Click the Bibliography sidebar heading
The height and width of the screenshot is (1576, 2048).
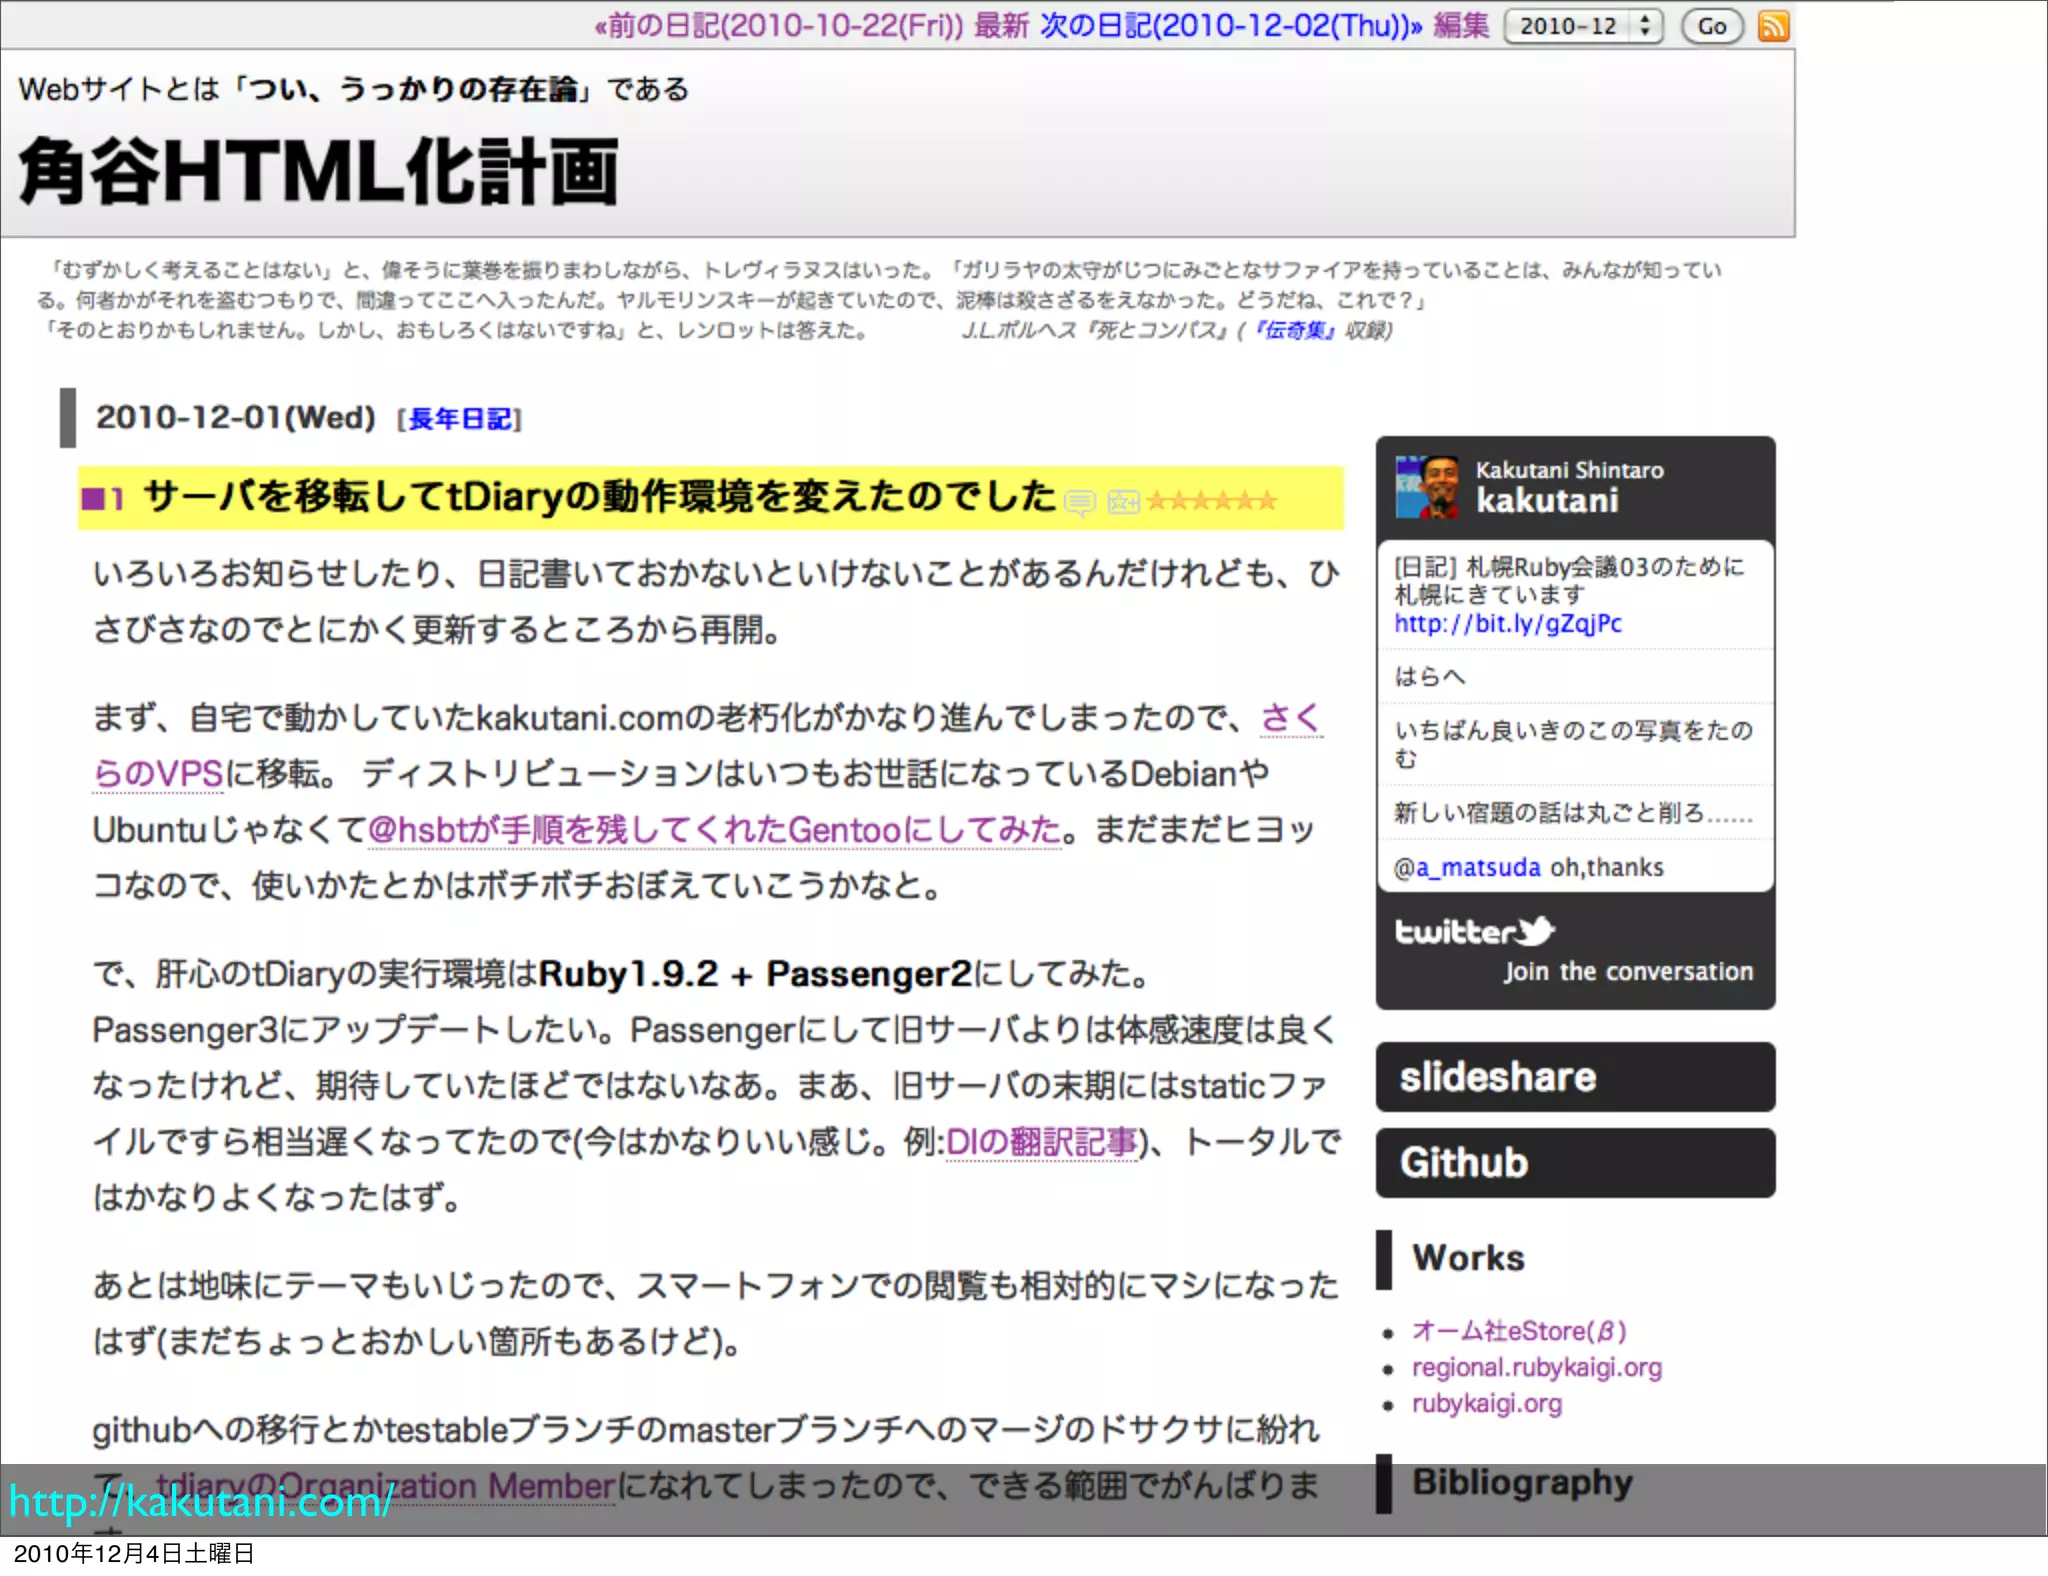point(1522,1482)
